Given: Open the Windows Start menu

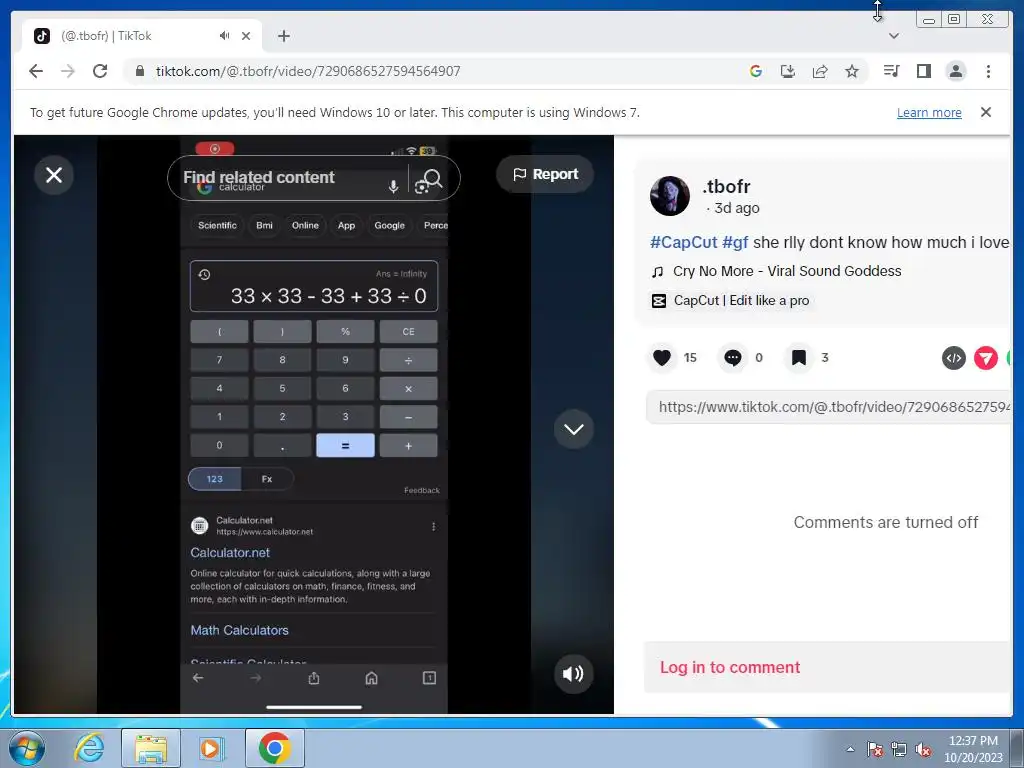Looking at the screenshot, I should tap(27, 748).
